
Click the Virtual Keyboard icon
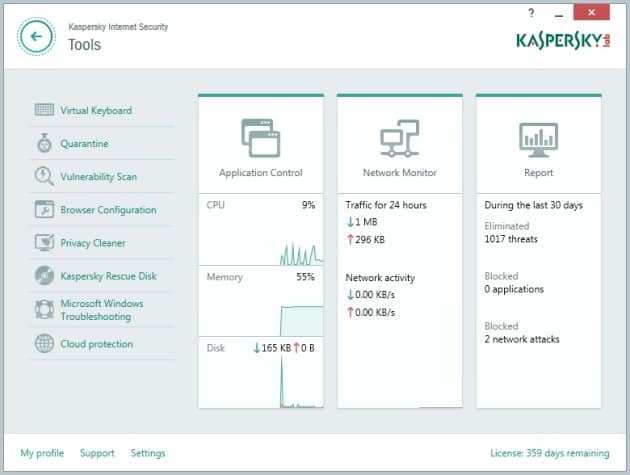point(44,110)
